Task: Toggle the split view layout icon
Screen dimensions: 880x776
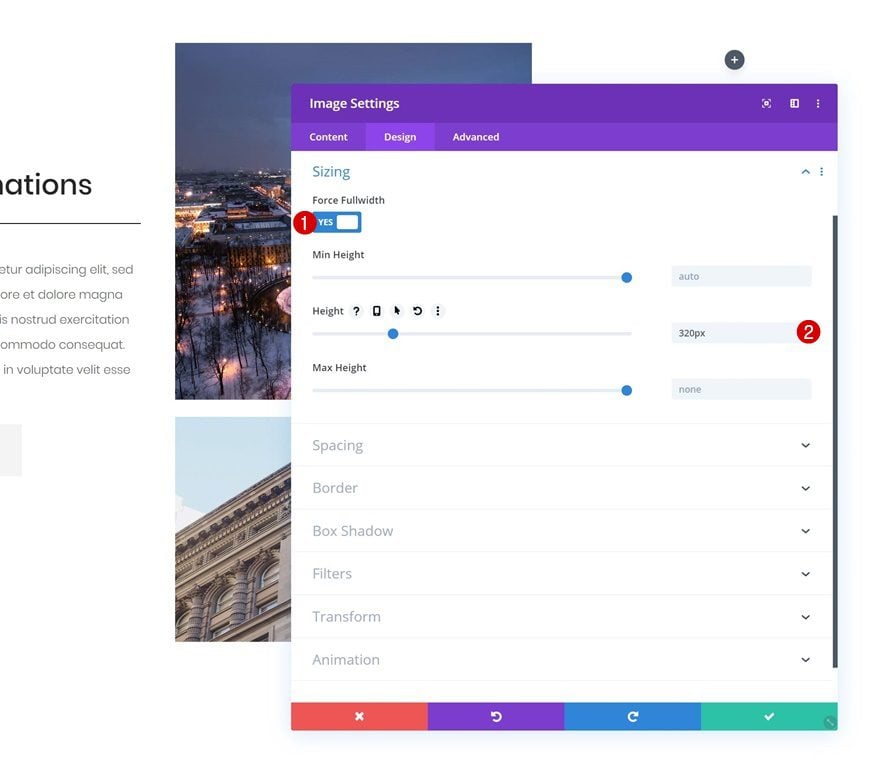Action: [x=794, y=103]
